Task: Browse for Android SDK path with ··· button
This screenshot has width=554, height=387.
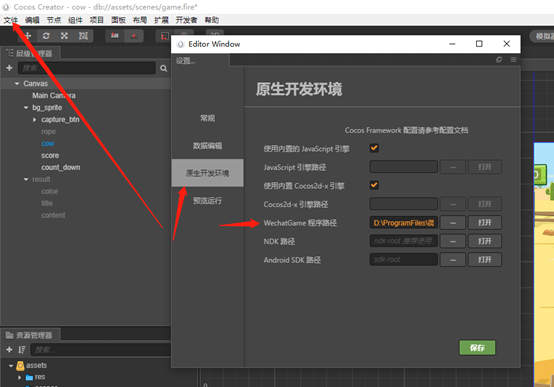Action: click(453, 260)
